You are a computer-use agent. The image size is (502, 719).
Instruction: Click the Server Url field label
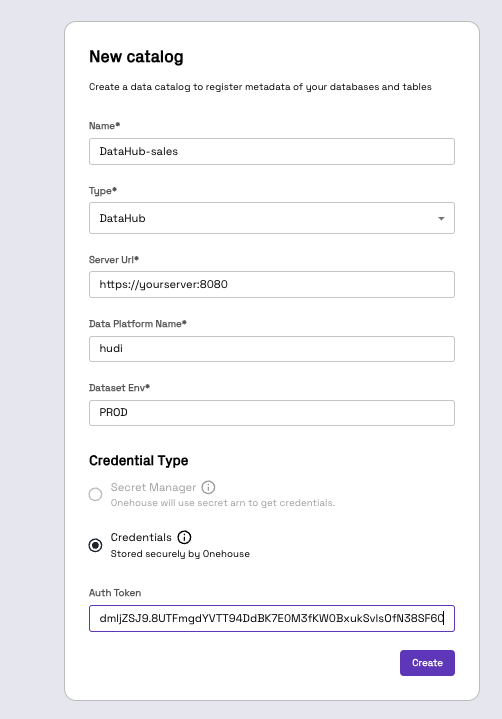click(x=114, y=260)
